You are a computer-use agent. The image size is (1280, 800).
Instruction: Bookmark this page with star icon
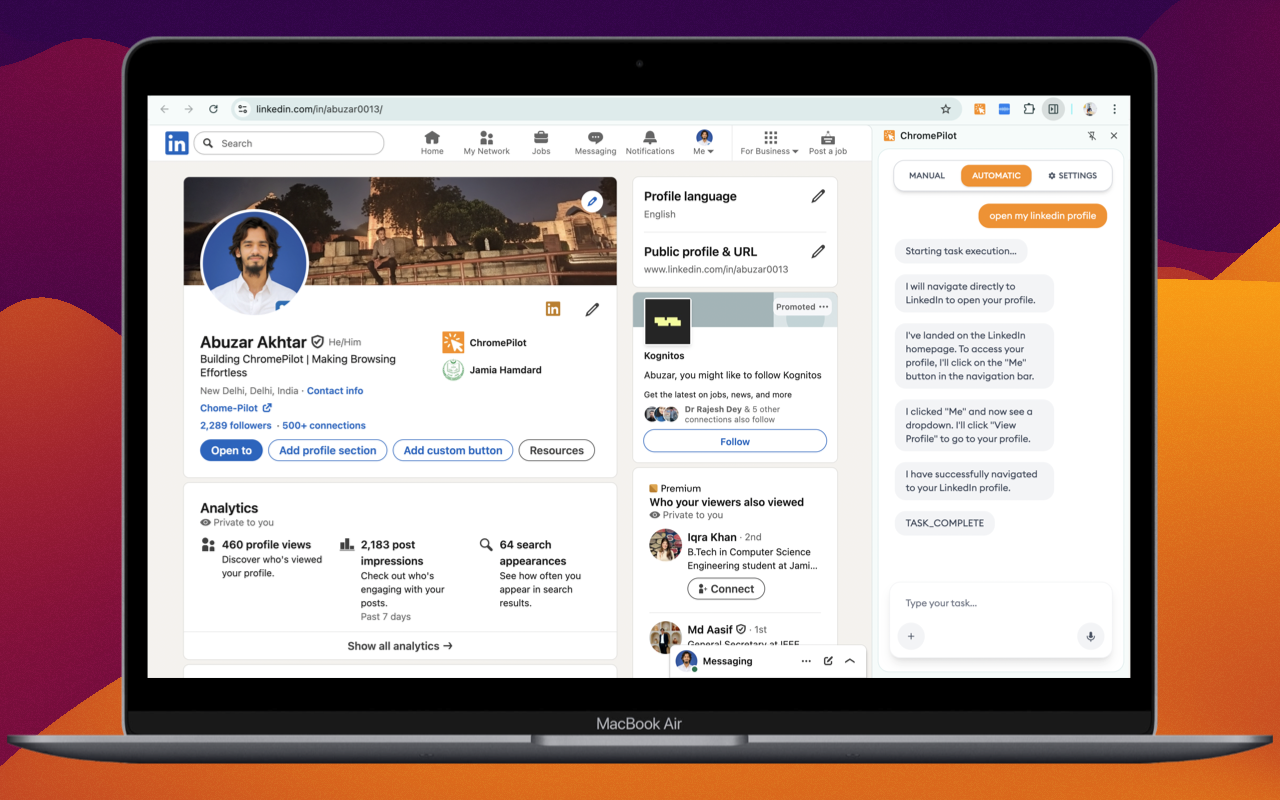point(946,109)
